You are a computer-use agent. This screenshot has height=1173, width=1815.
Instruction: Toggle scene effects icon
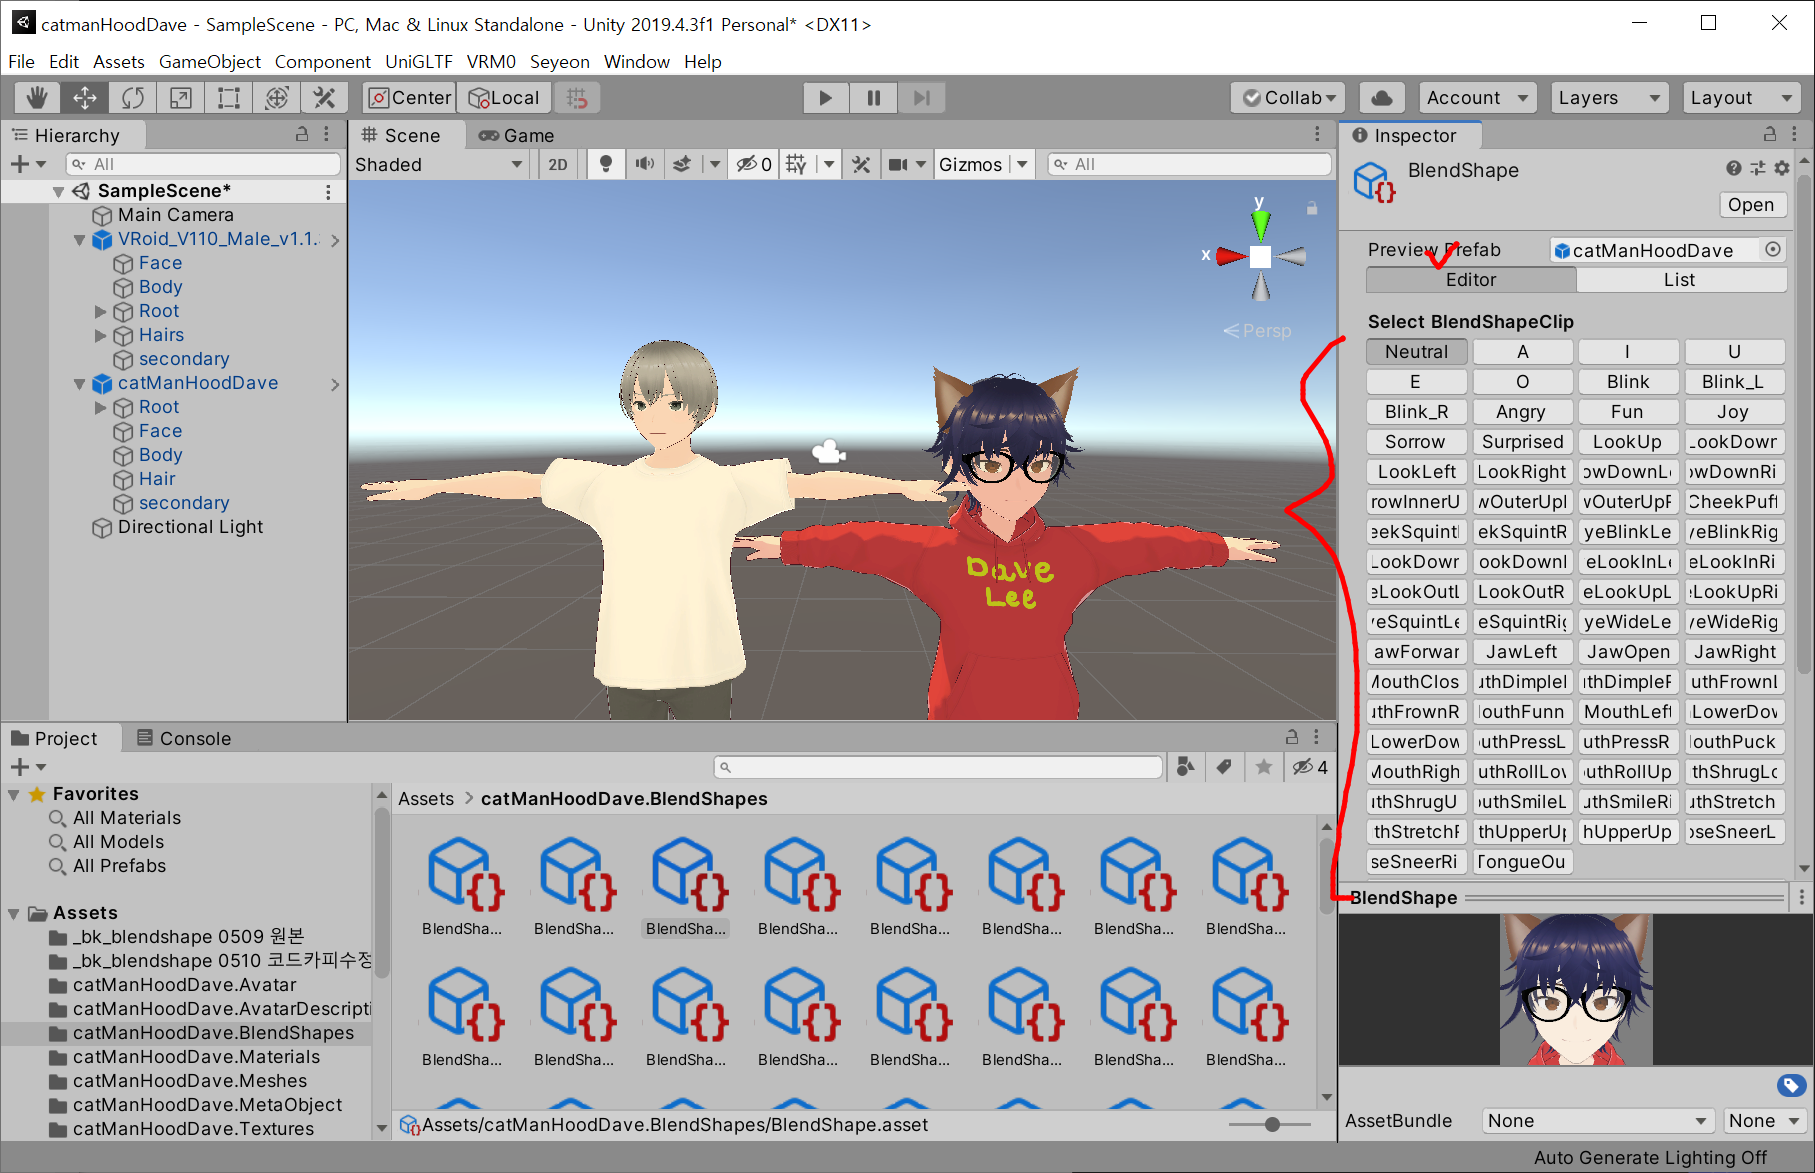coord(682,164)
